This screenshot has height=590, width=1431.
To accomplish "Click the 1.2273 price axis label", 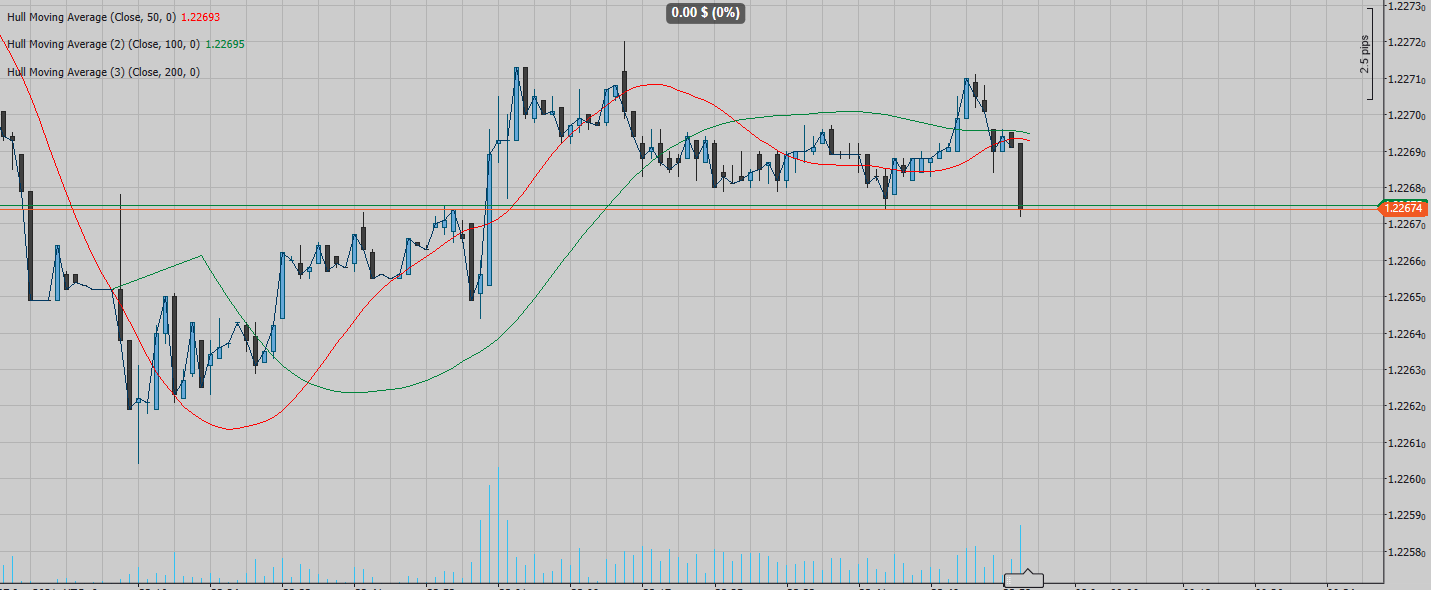I will pos(1406,6).
